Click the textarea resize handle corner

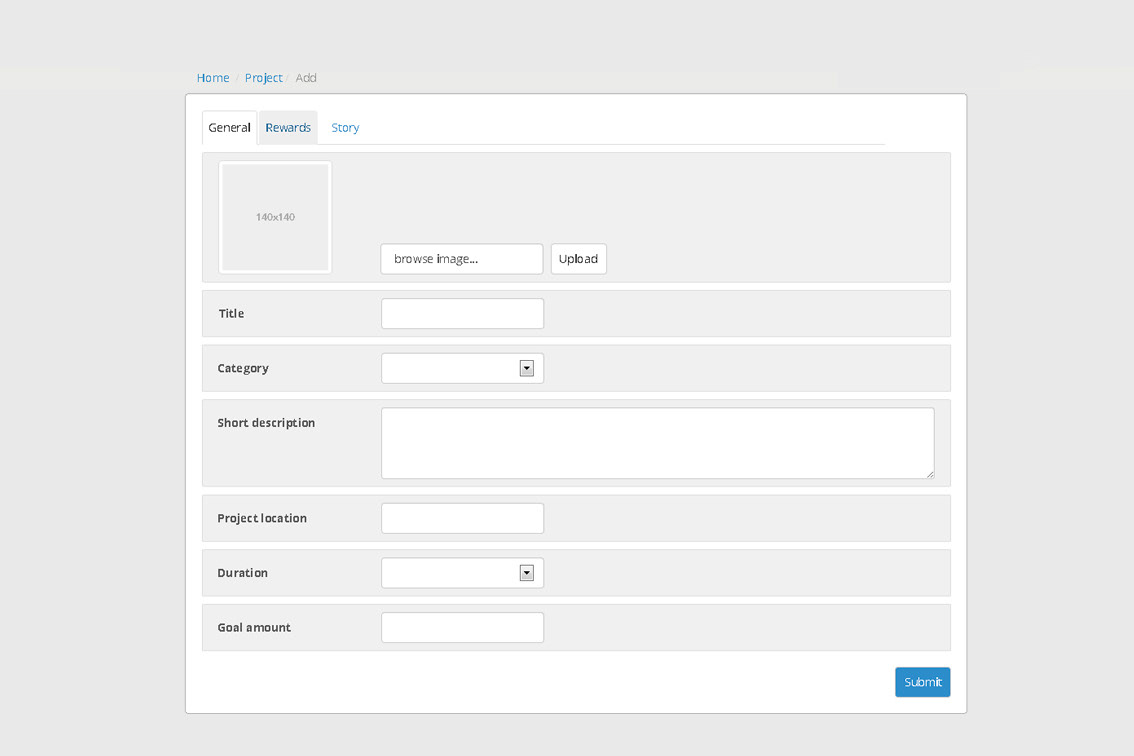930,474
